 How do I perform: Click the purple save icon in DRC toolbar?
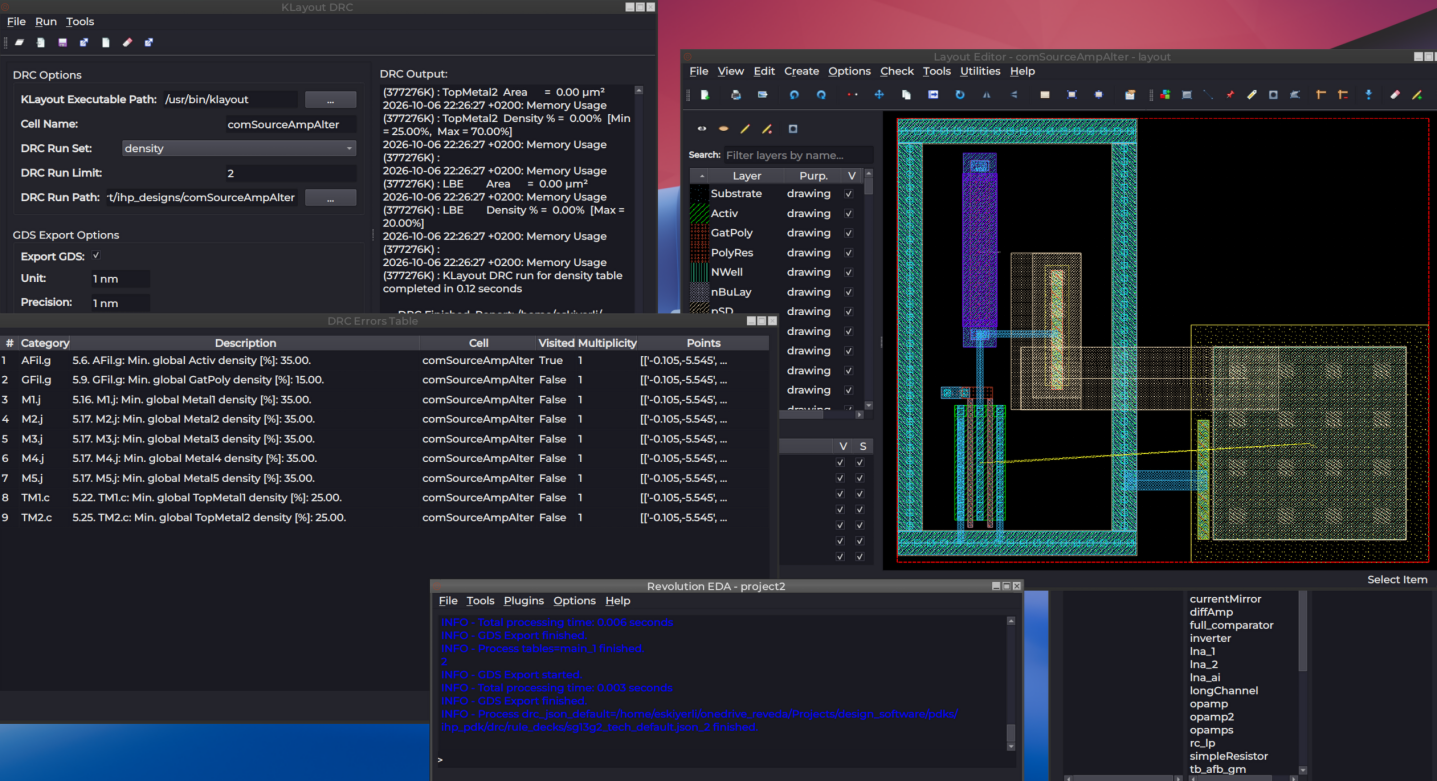[62, 43]
